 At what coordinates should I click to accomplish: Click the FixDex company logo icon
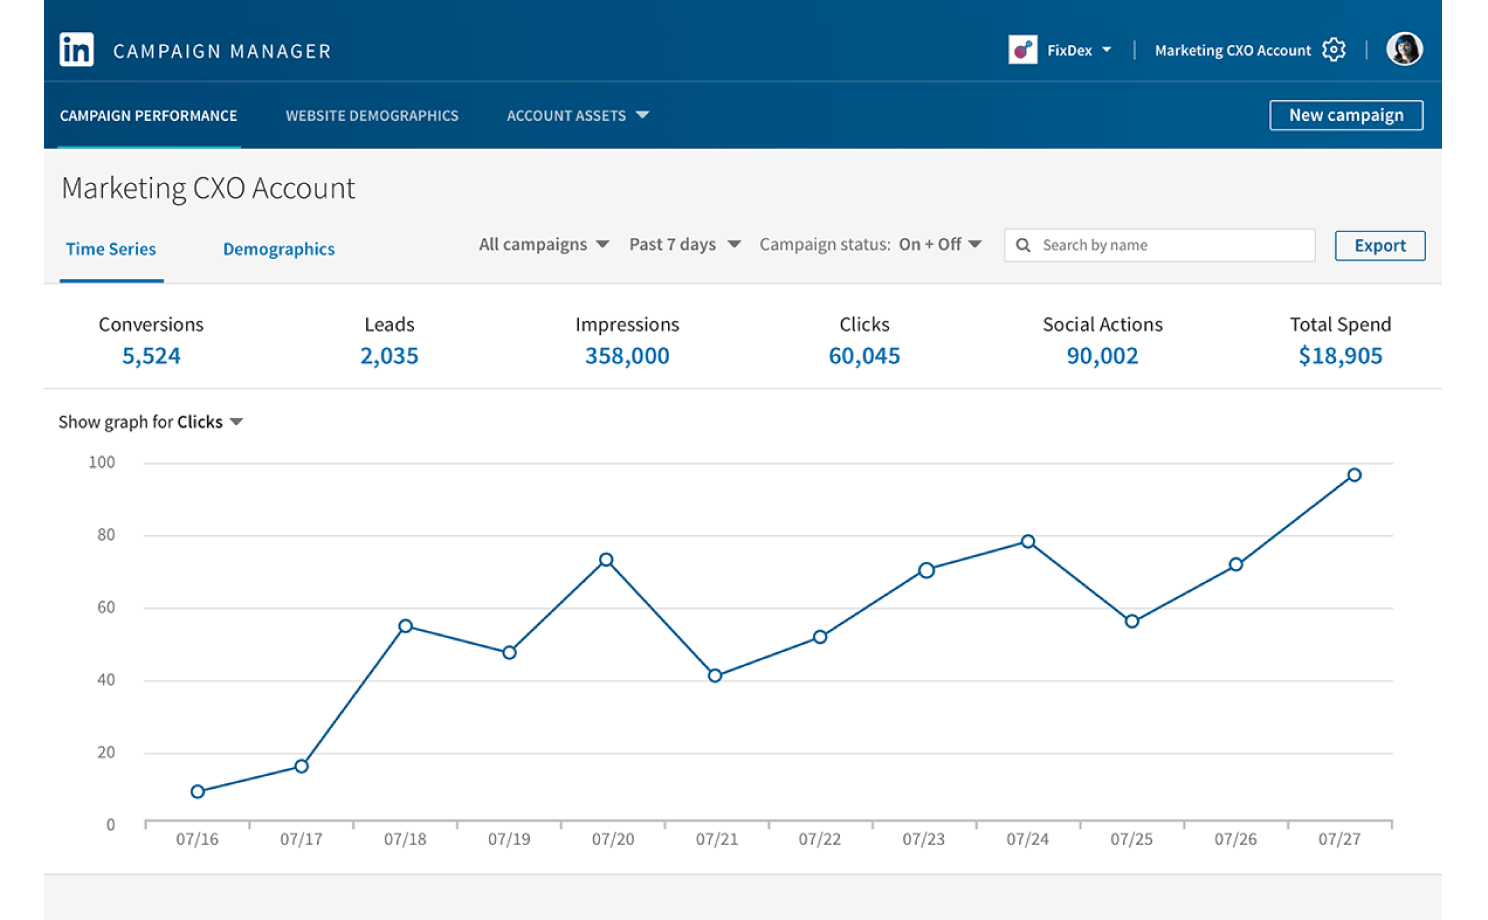point(1023,49)
